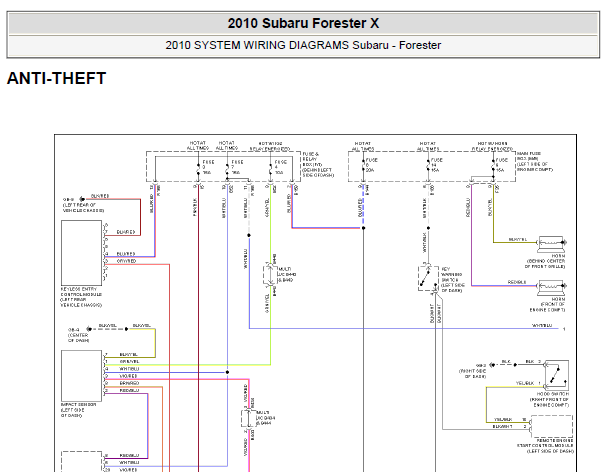Click the ground symbol at left rear of vehicle chassis
This screenshot has width=601, height=472.
pyautogui.click(x=82, y=199)
